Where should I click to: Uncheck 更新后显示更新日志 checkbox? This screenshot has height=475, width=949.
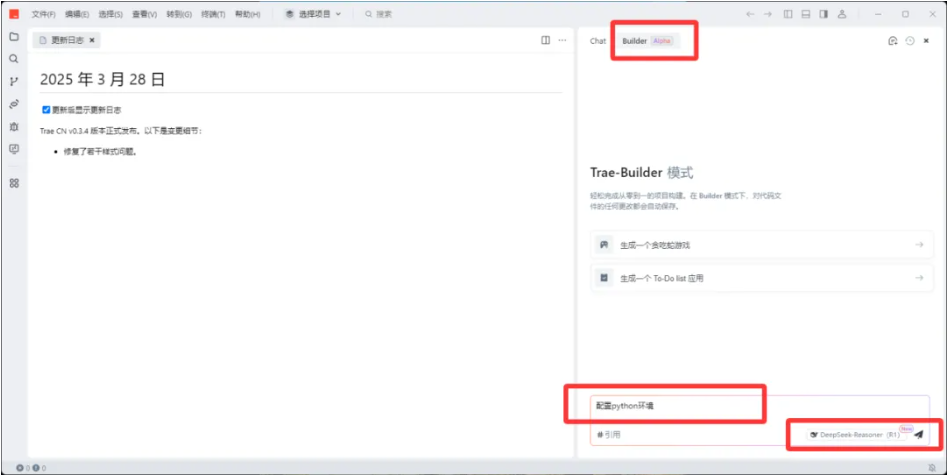pos(46,110)
